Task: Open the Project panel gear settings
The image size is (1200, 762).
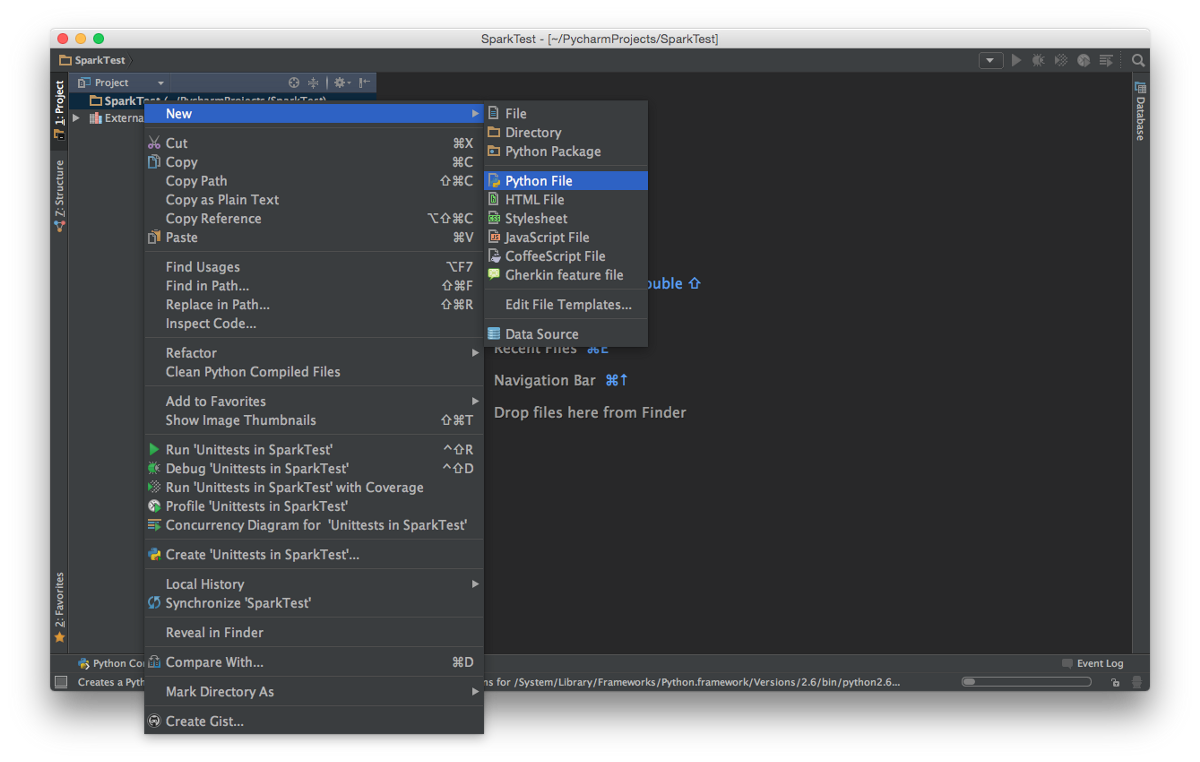Action: [x=341, y=83]
